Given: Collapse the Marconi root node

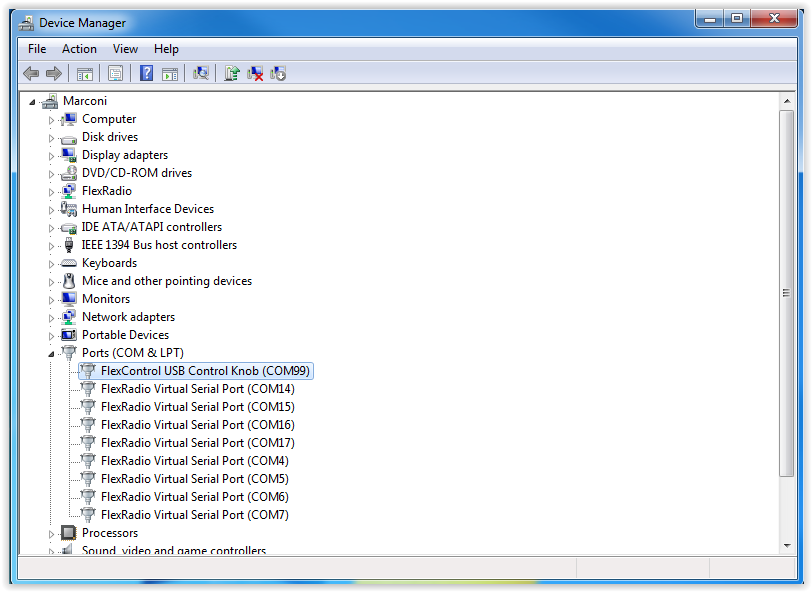Looking at the screenshot, I should tap(32, 102).
